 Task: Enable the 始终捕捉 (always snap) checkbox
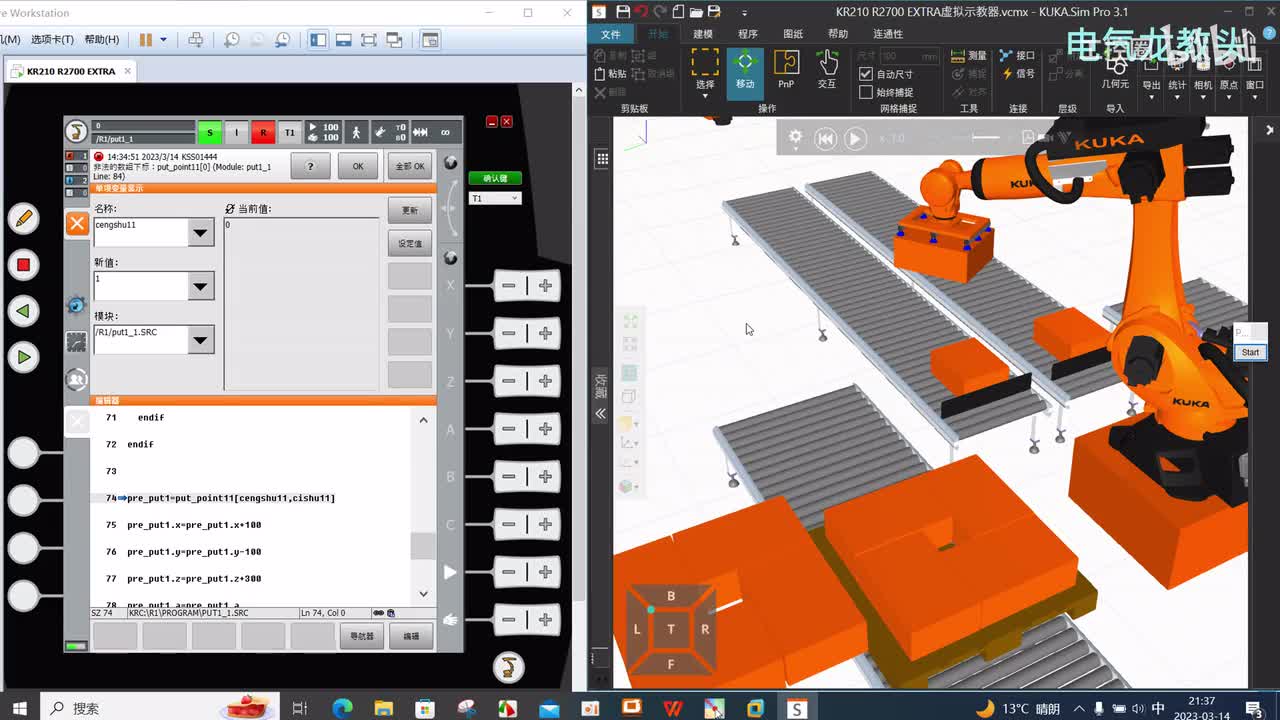click(x=866, y=92)
